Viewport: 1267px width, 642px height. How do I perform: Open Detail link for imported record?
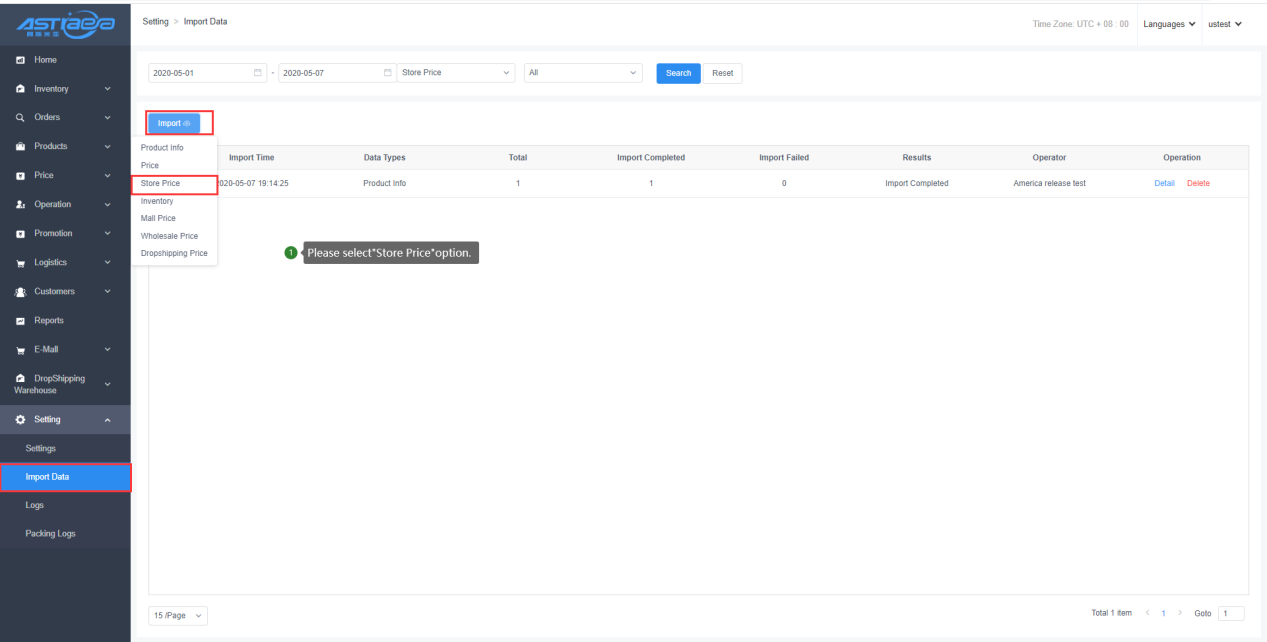[x=1164, y=184]
